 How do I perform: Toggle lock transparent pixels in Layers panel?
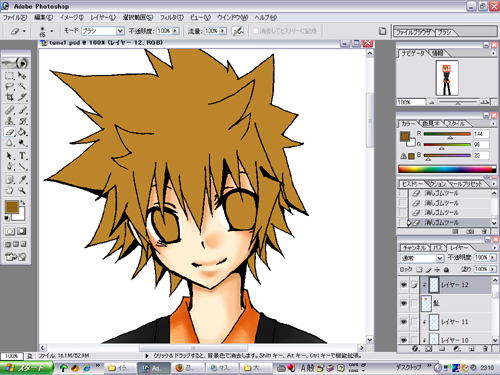[420, 269]
